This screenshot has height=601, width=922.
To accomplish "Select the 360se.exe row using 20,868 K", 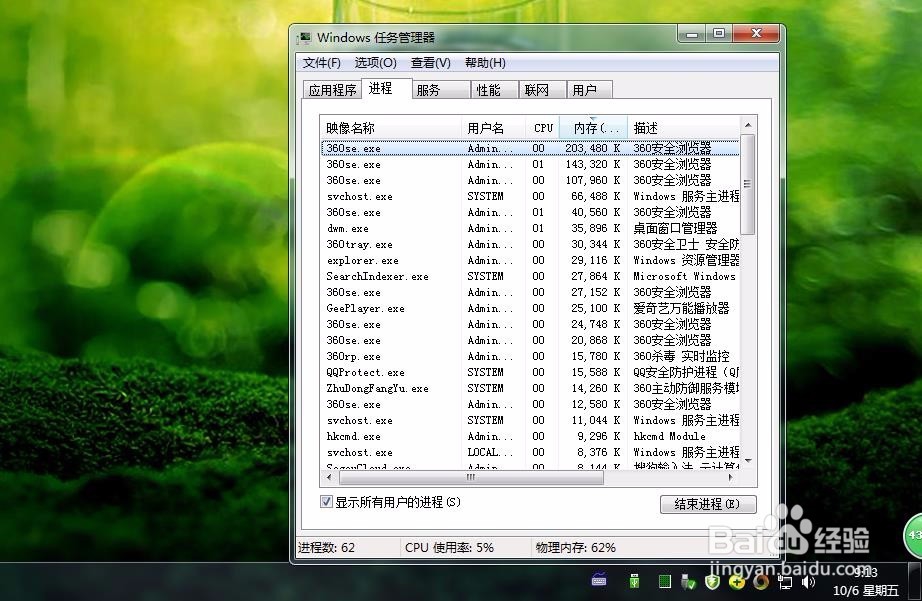I will pyautogui.click(x=530, y=340).
